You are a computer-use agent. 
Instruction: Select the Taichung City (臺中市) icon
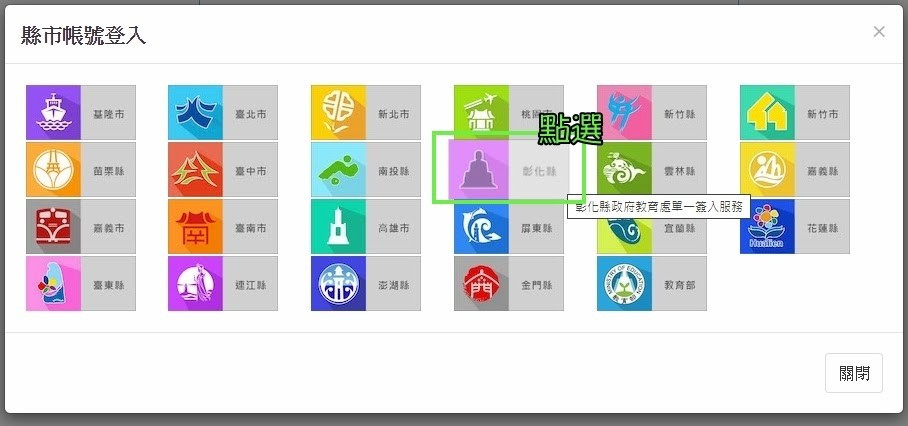(195, 170)
